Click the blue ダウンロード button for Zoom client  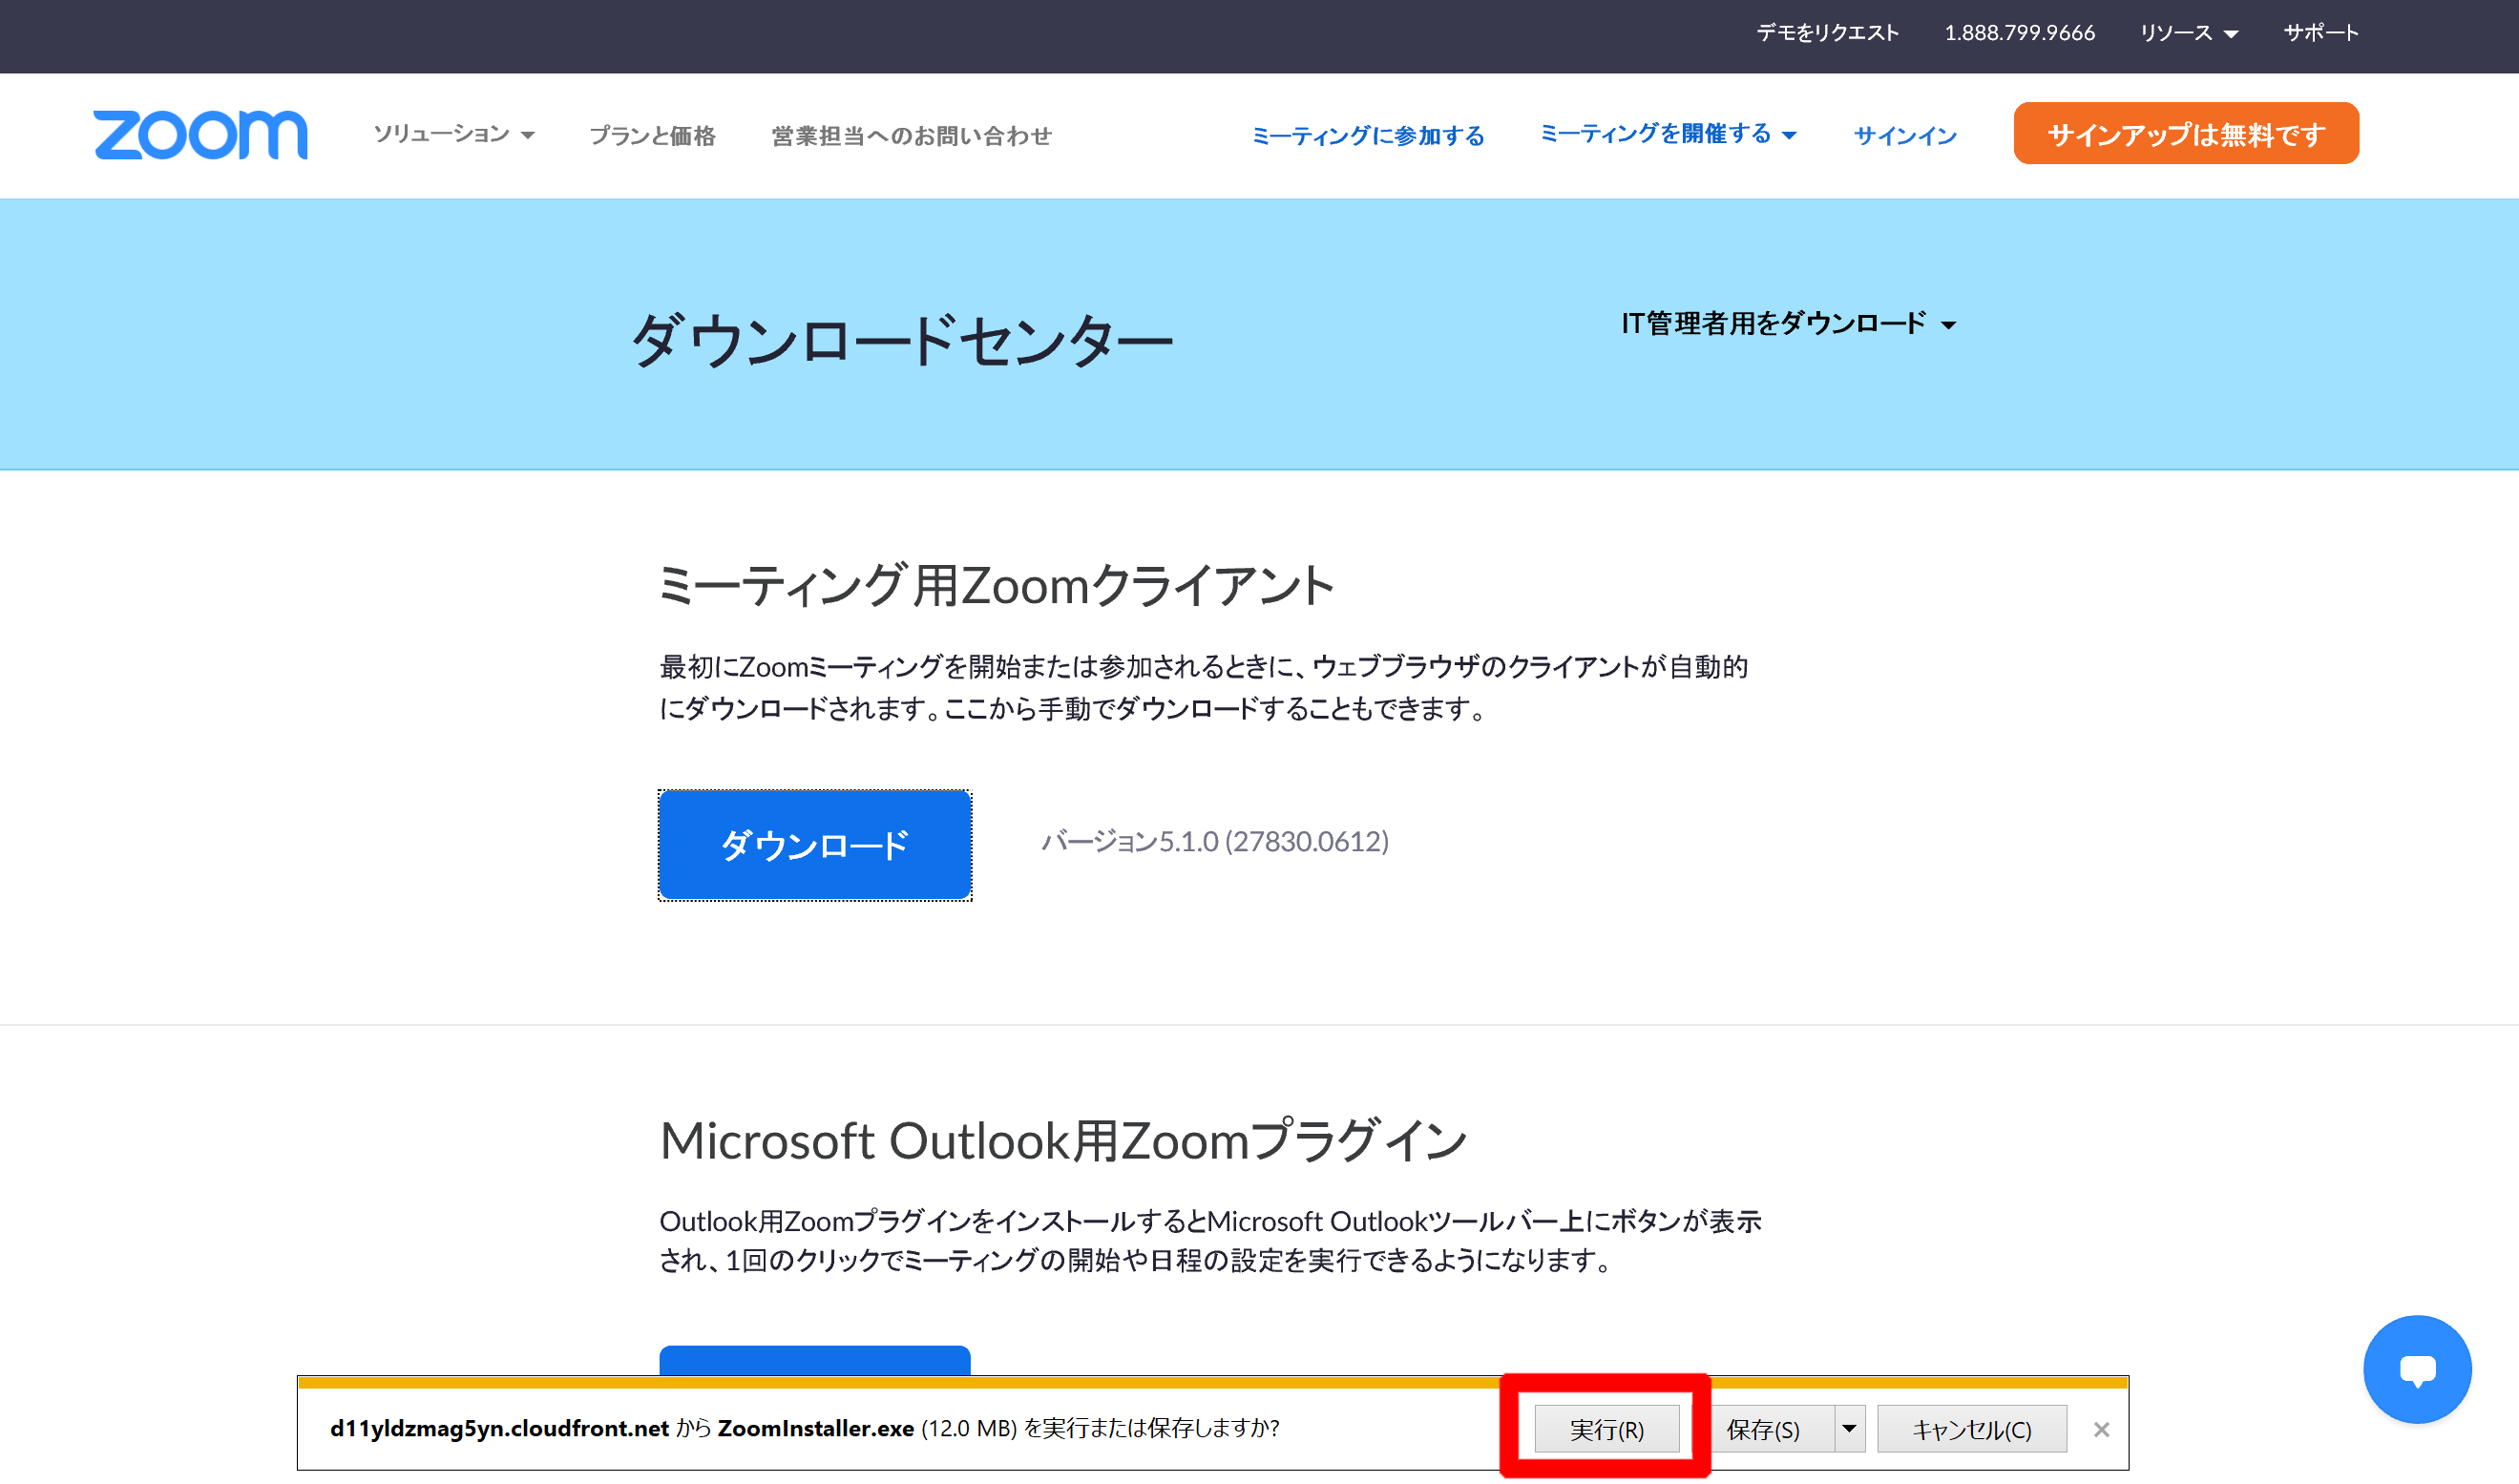tap(814, 844)
